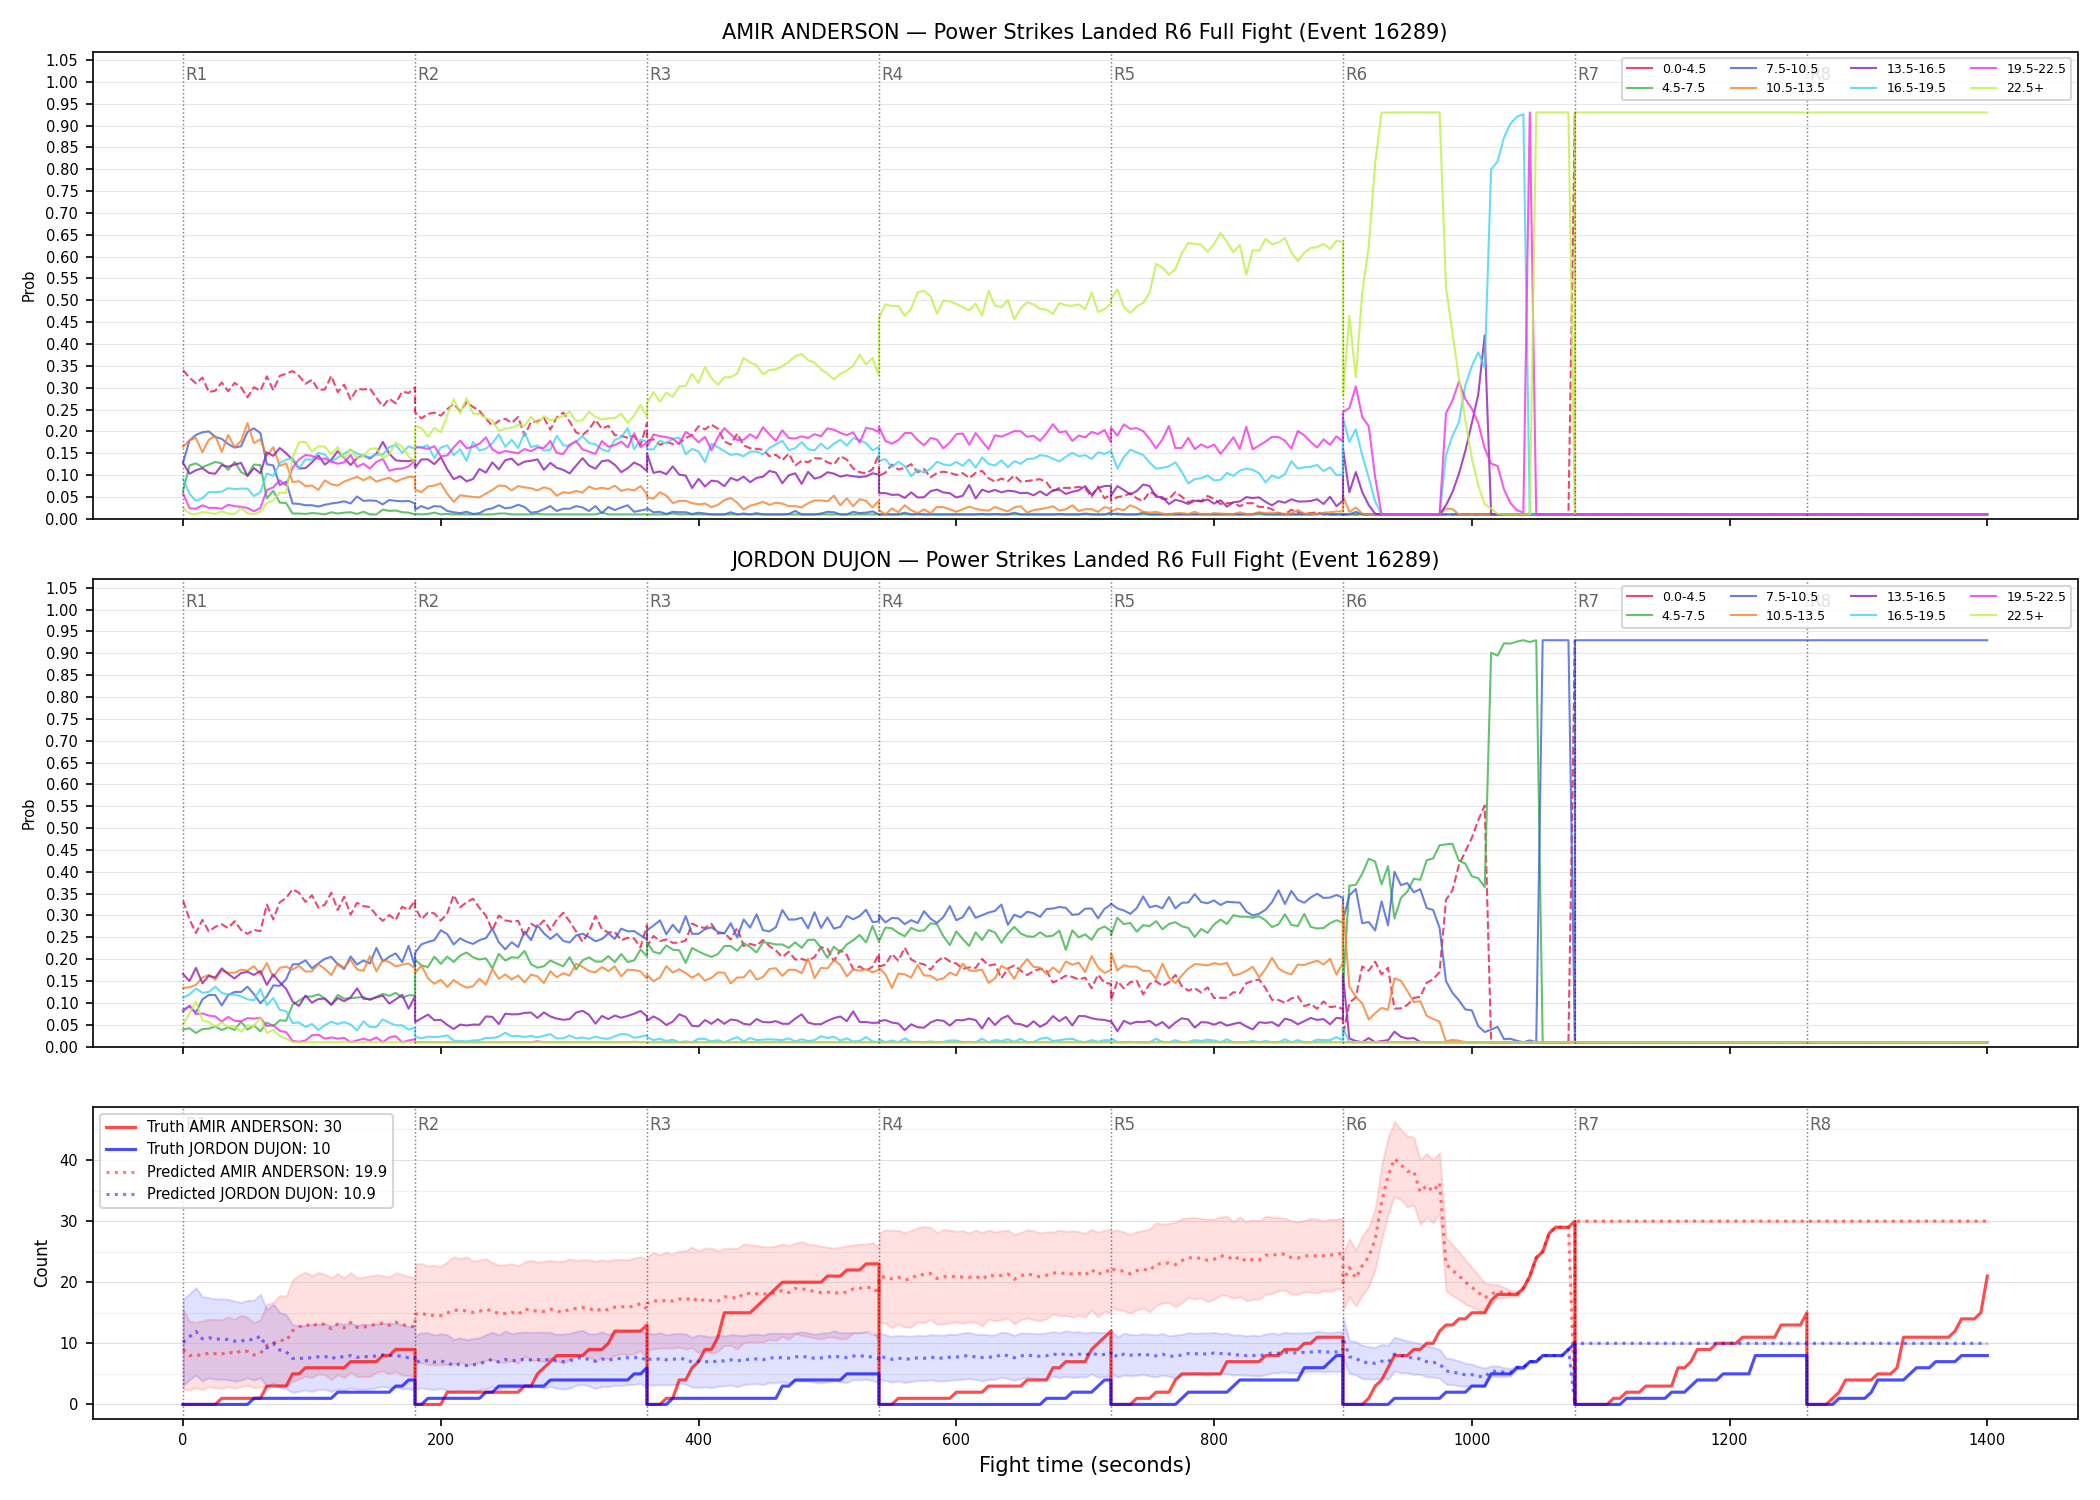The height and width of the screenshot is (1500, 2100).
Task: Select '0.0-4.5' in the AMIR ANDERSON chart legend
Action: [x=1684, y=69]
